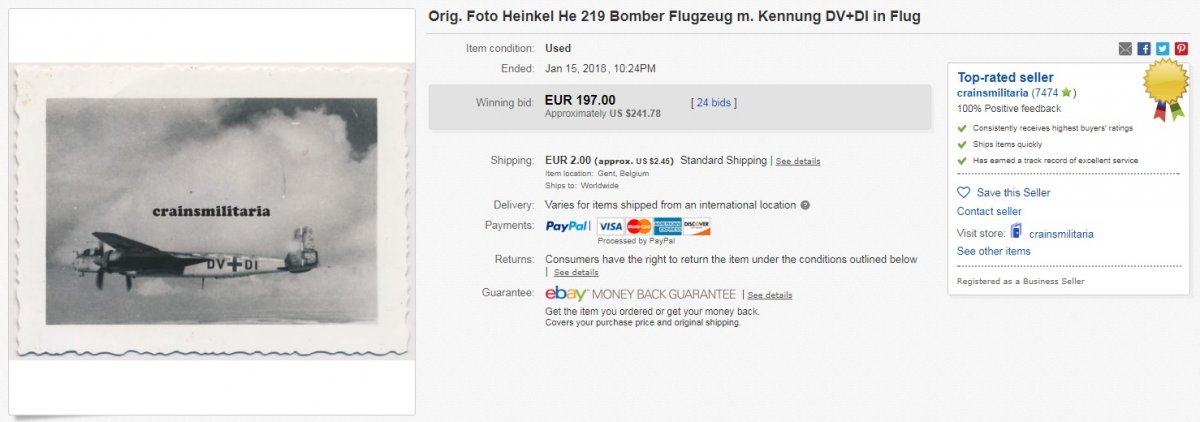Click the PayPal logo in Payments

point(567,226)
